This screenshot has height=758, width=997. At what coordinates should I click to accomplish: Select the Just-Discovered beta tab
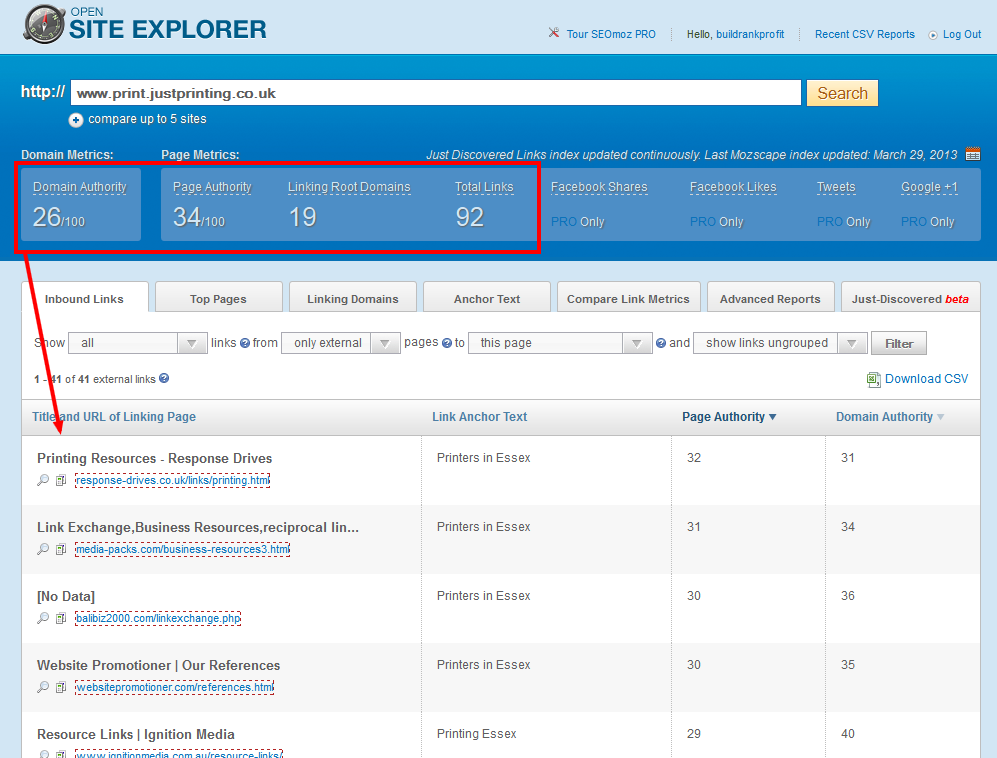(x=910, y=298)
